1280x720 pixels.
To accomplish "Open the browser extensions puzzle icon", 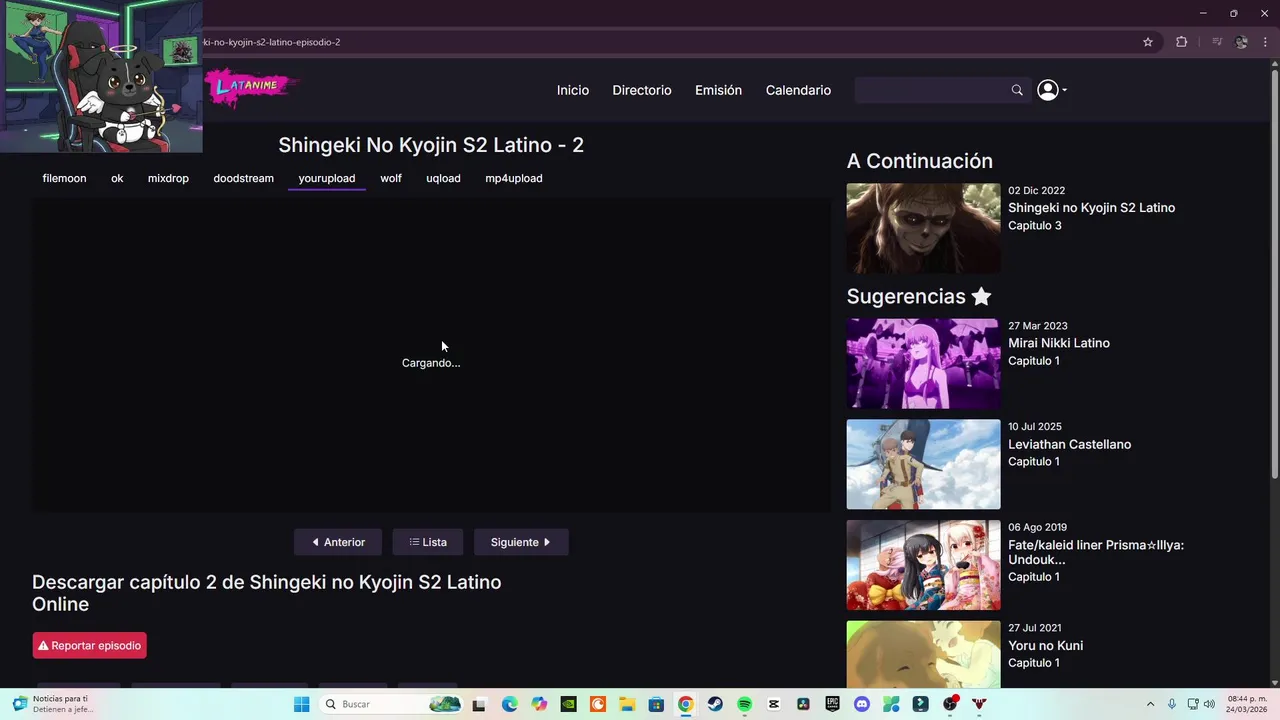I will click(x=1181, y=42).
